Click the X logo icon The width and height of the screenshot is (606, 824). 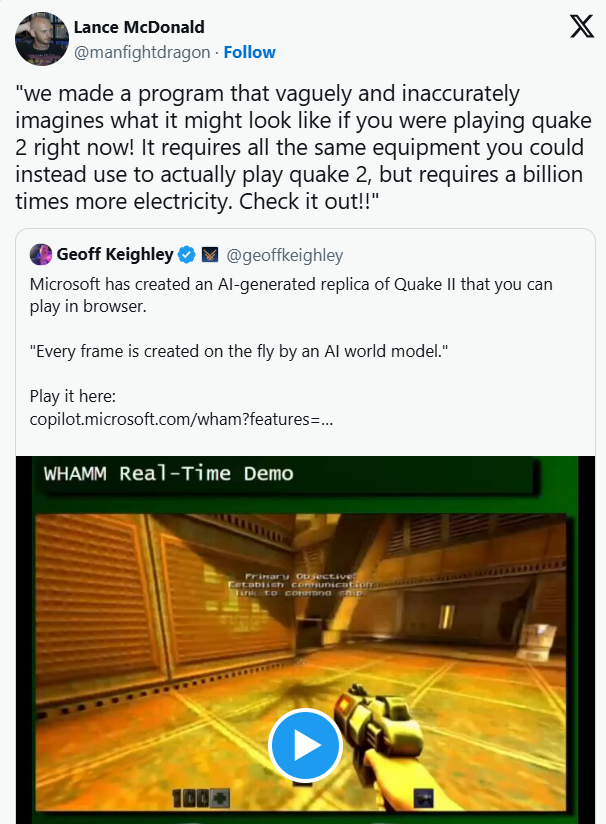pos(581,26)
